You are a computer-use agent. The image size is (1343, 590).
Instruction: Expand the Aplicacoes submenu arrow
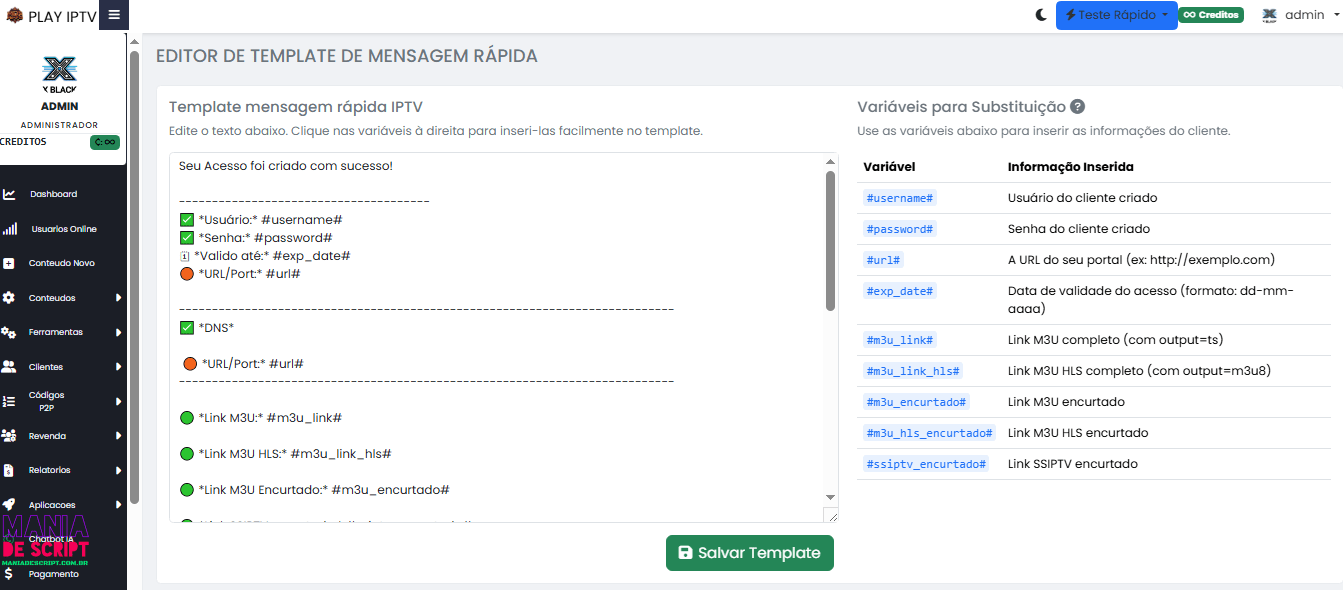[x=118, y=505]
